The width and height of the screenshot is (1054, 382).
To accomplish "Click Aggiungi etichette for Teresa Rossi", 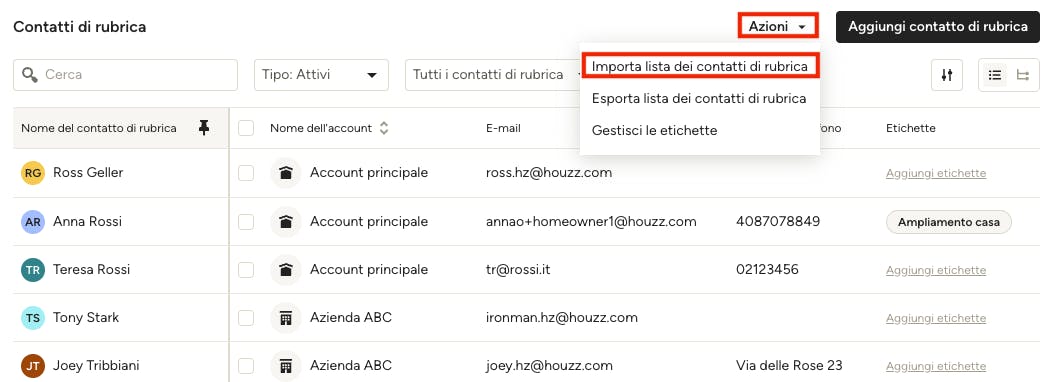I will point(936,270).
